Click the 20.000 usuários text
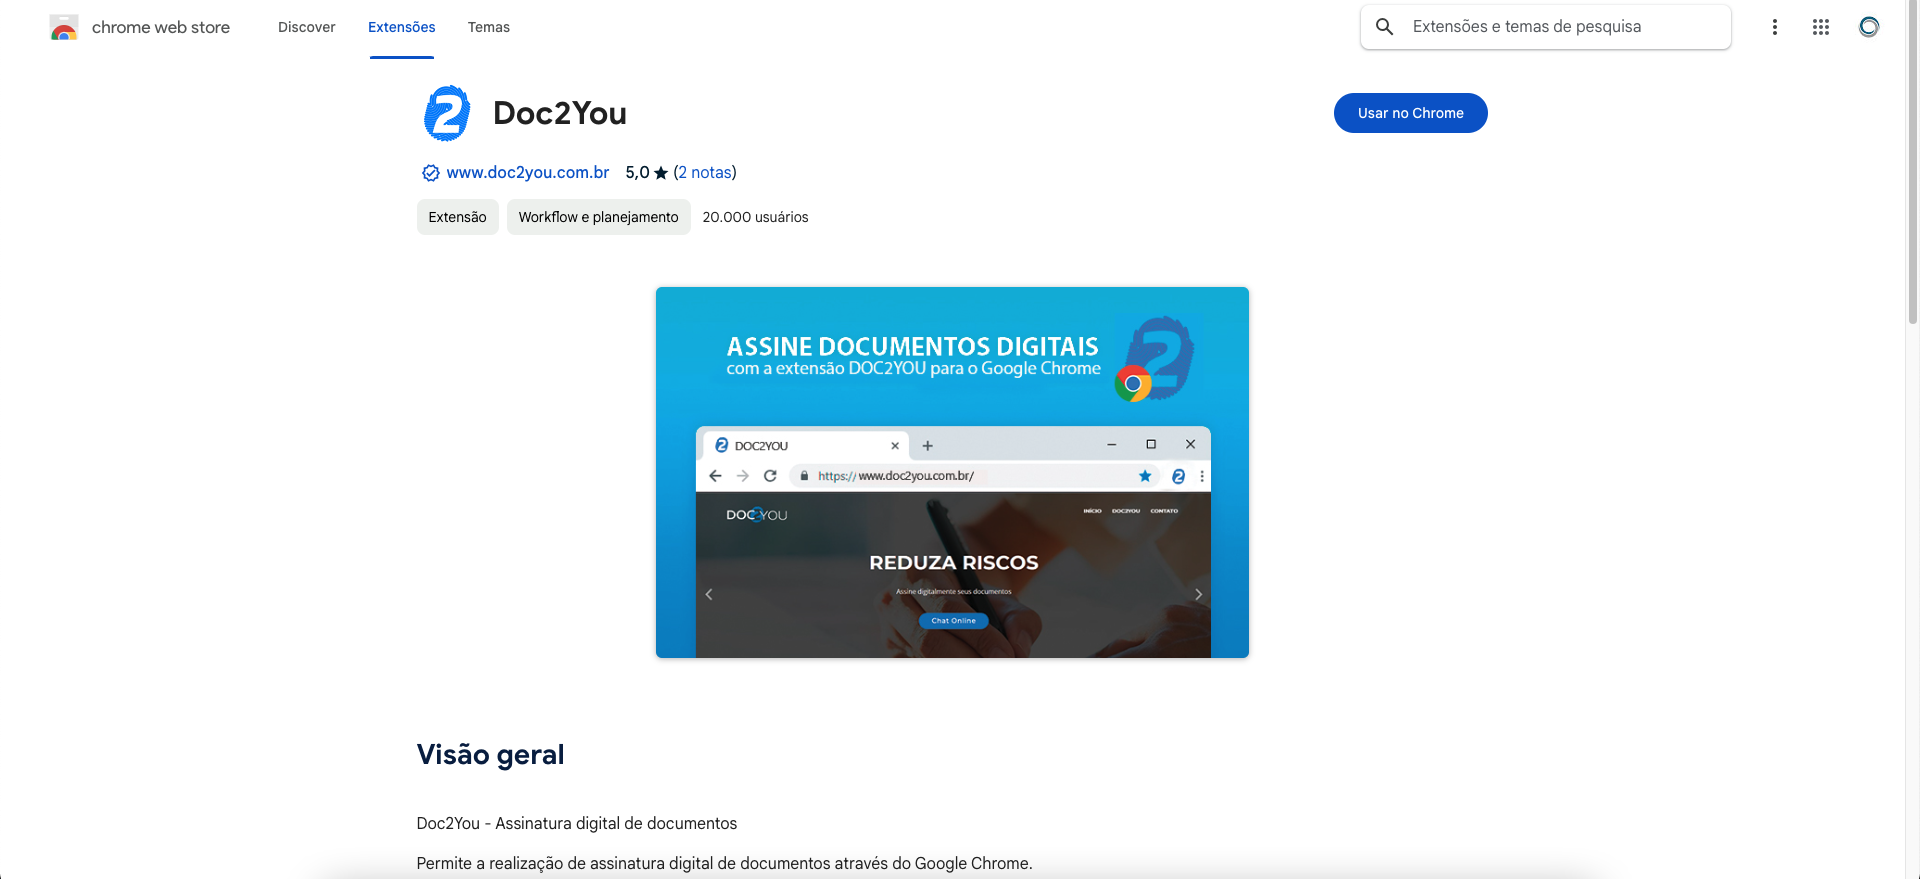The height and width of the screenshot is (879, 1920). 755,217
